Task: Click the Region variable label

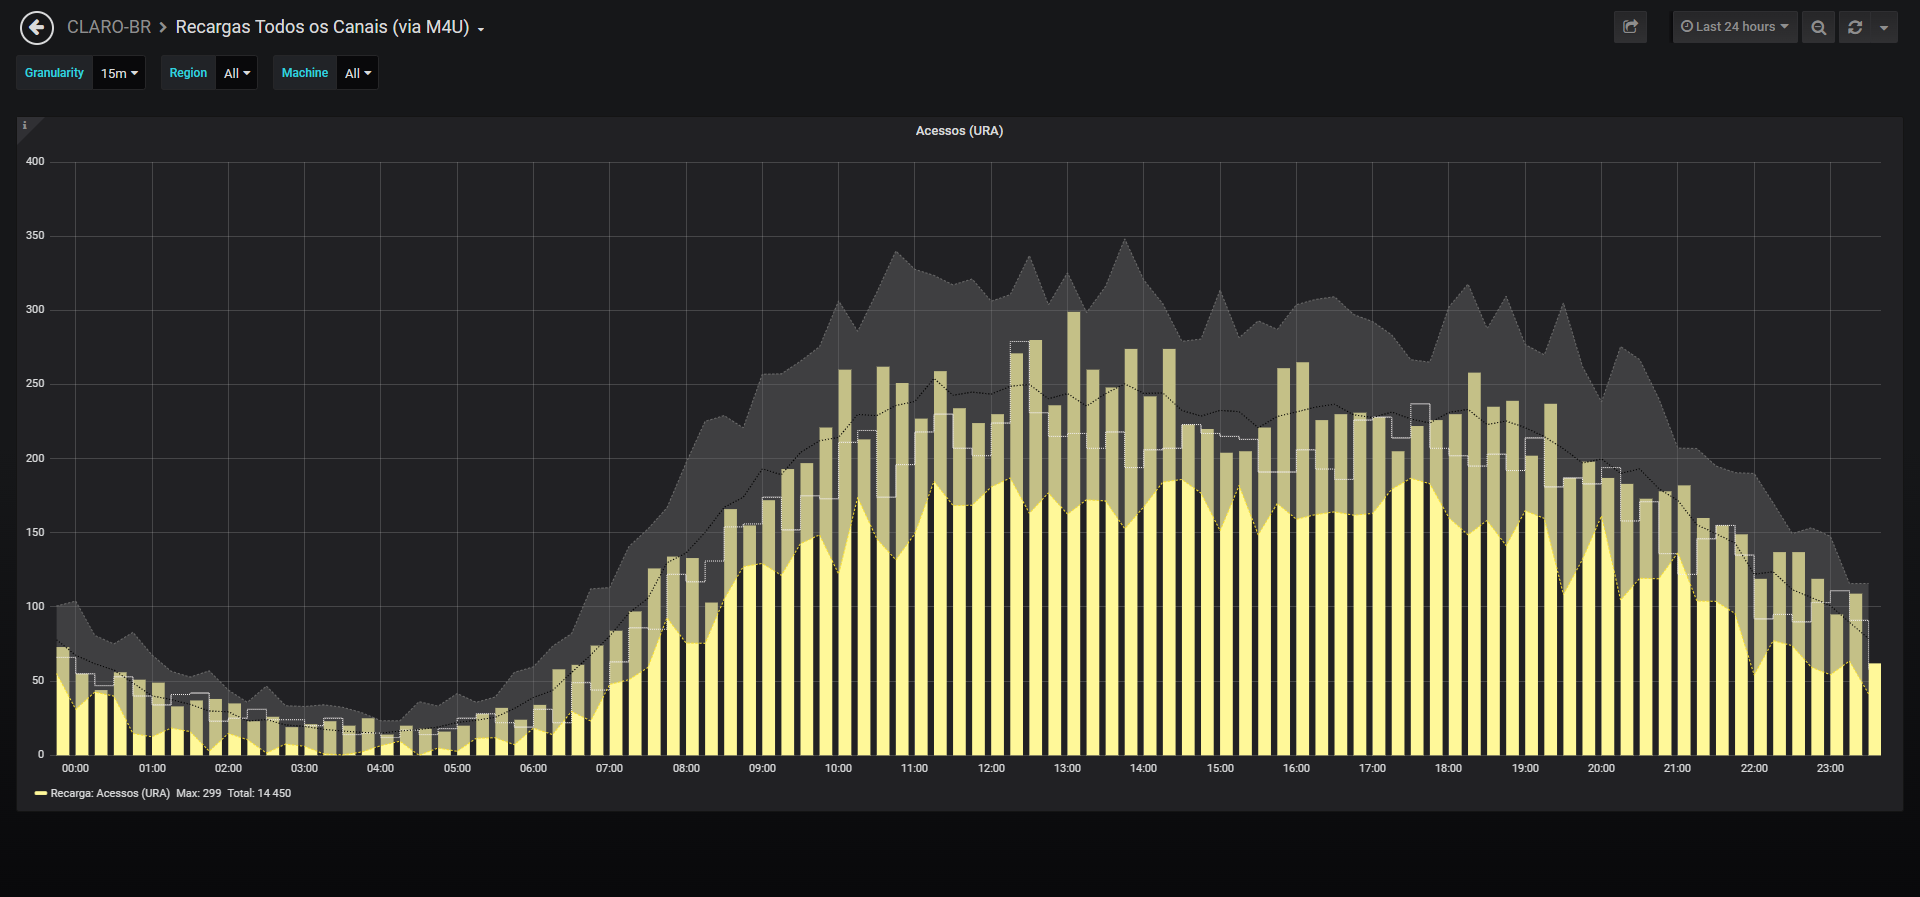Action: pyautogui.click(x=188, y=73)
